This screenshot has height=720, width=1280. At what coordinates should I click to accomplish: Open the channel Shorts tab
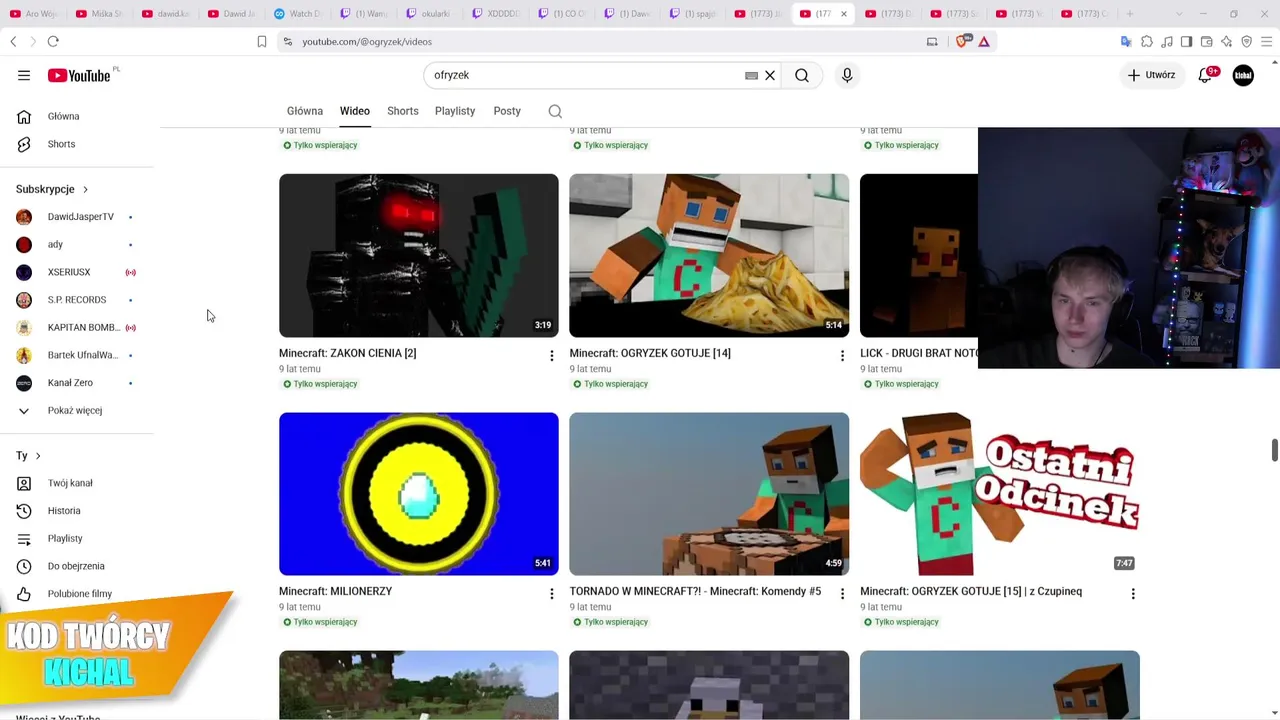tap(403, 111)
